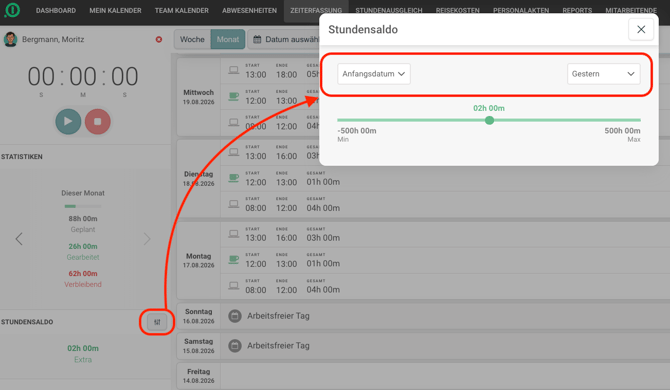Click laptop icon of Dienstag 08:00 entry
Viewport: 670px width, 390px height.
tap(233, 204)
